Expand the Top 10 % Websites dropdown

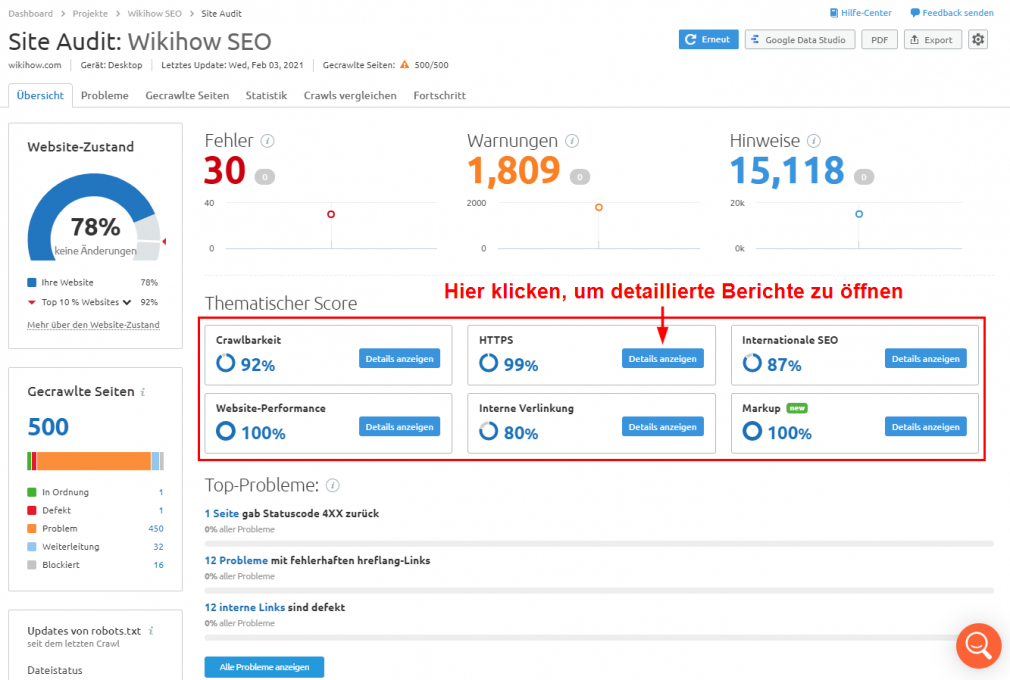pyautogui.click(x=127, y=302)
